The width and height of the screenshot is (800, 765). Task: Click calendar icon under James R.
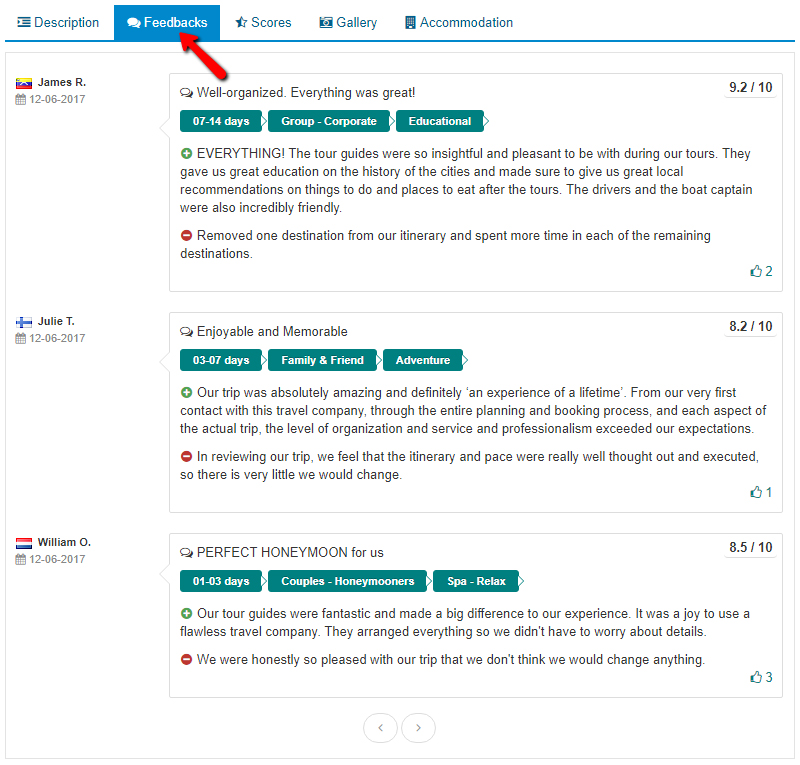click(21, 99)
